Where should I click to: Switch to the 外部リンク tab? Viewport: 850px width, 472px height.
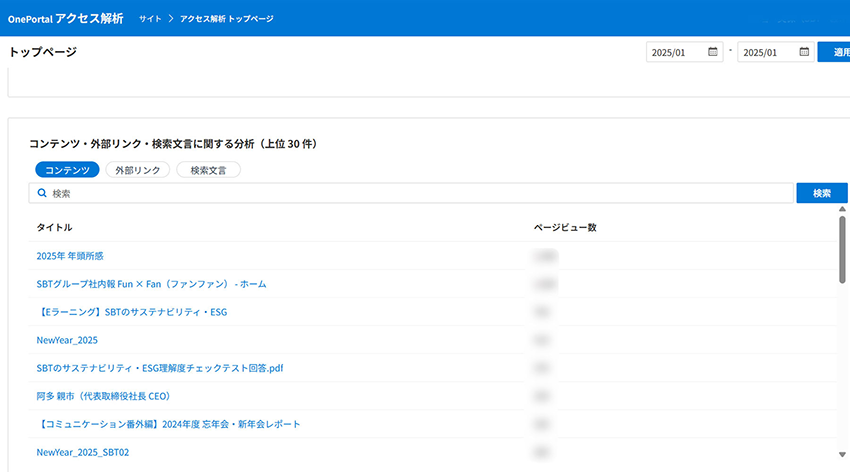click(138, 170)
